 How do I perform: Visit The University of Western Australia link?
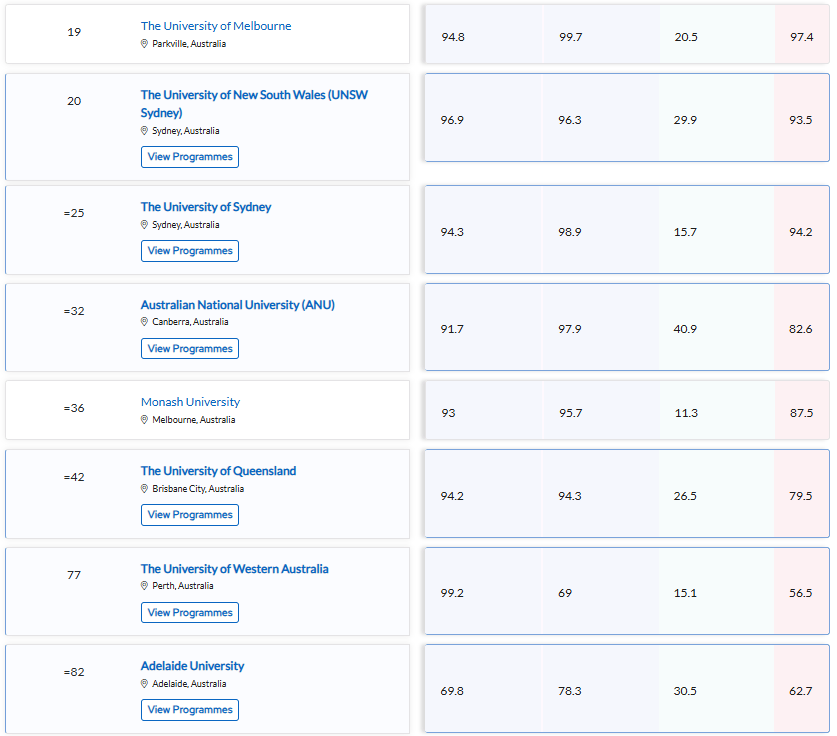pyautogui.click(x=234, y=569)
